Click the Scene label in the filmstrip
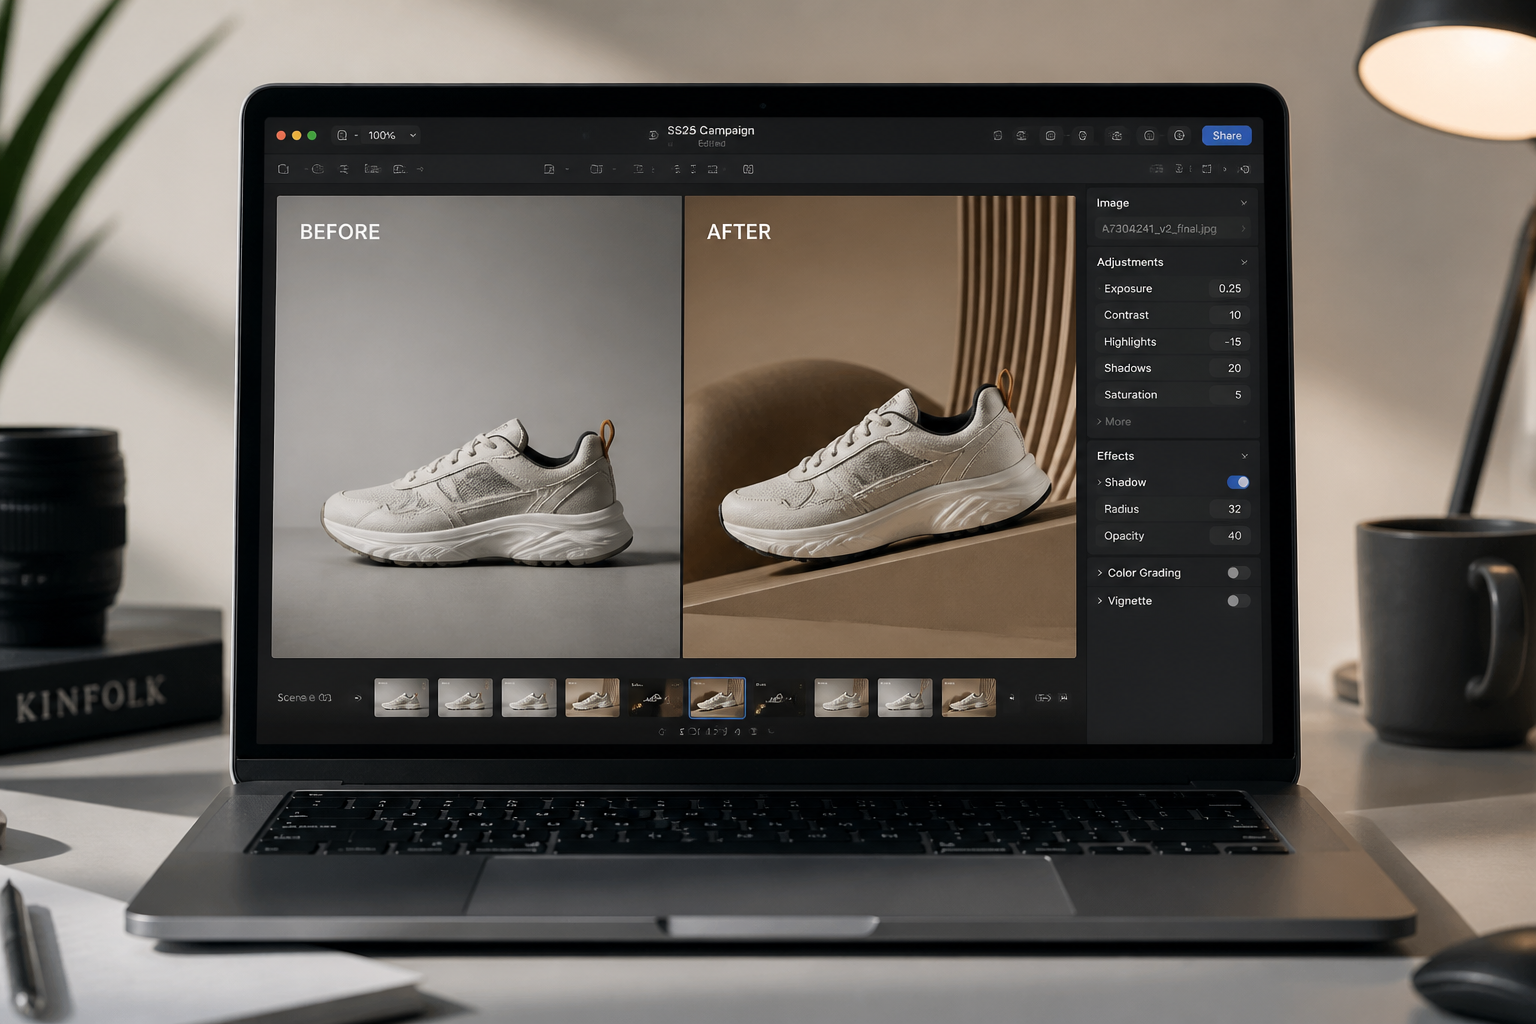The image size is (1536, 1024). tap(304, 698)
